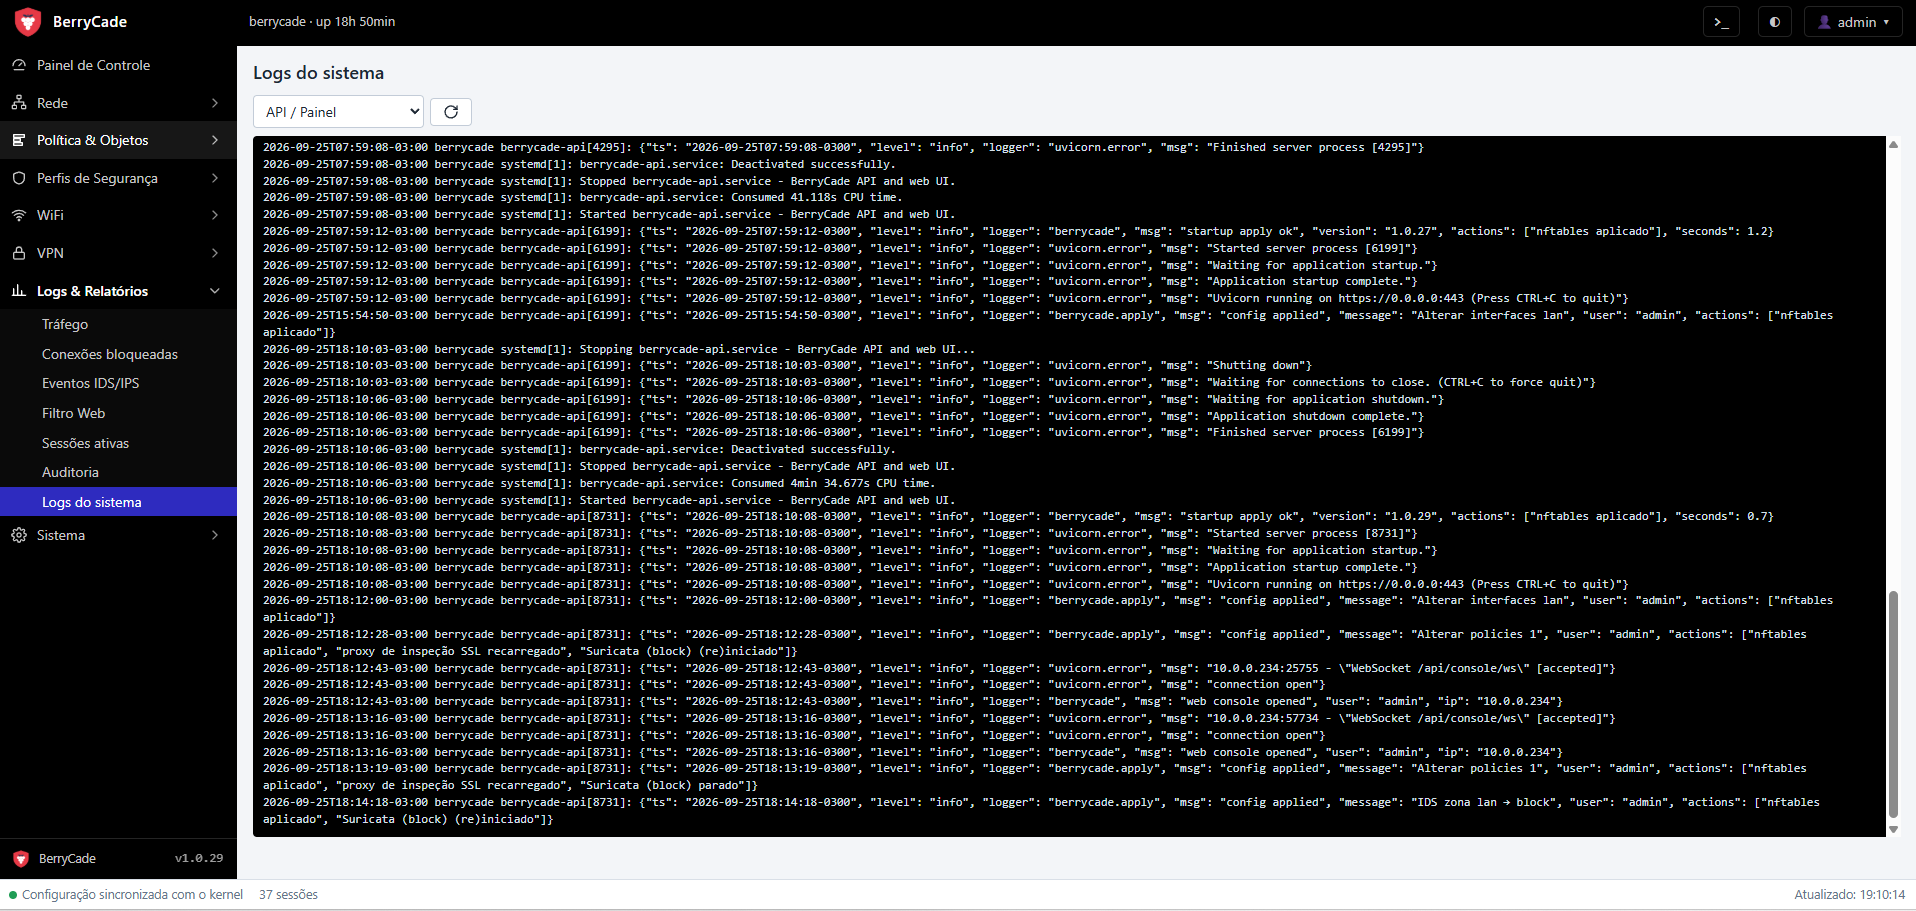
Task: Toggle the dark/light theme button
Action: (x=1775, y=22)
